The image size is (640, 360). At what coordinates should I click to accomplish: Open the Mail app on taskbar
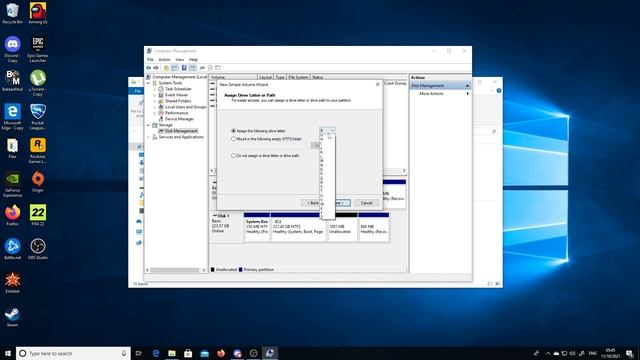point(204,353)
